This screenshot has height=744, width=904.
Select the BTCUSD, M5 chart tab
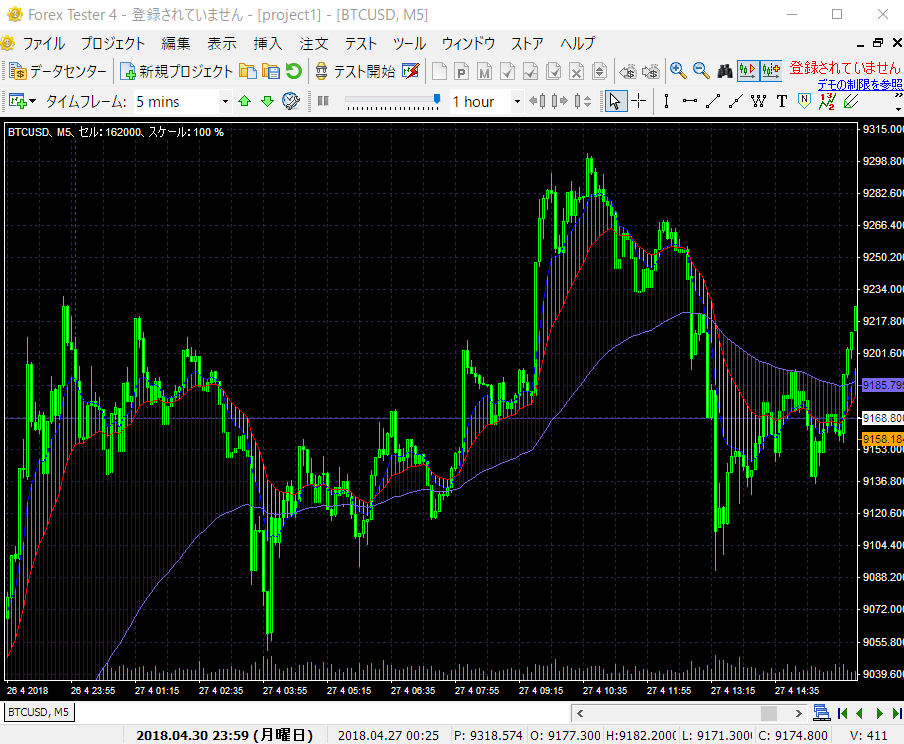point(38,712)
